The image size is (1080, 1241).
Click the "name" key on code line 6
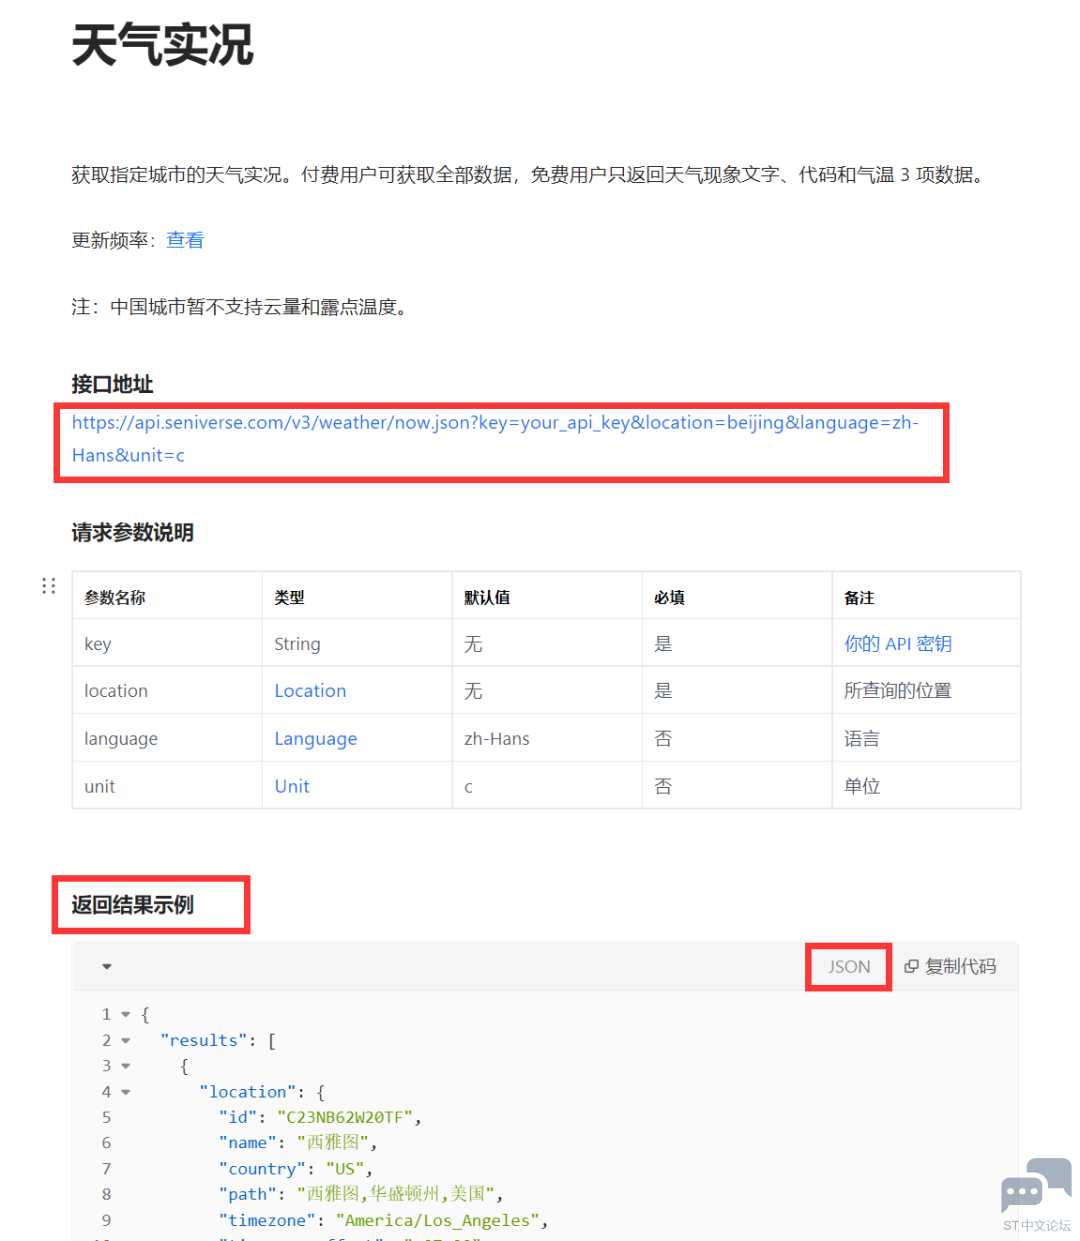(x=247, y=1143)
